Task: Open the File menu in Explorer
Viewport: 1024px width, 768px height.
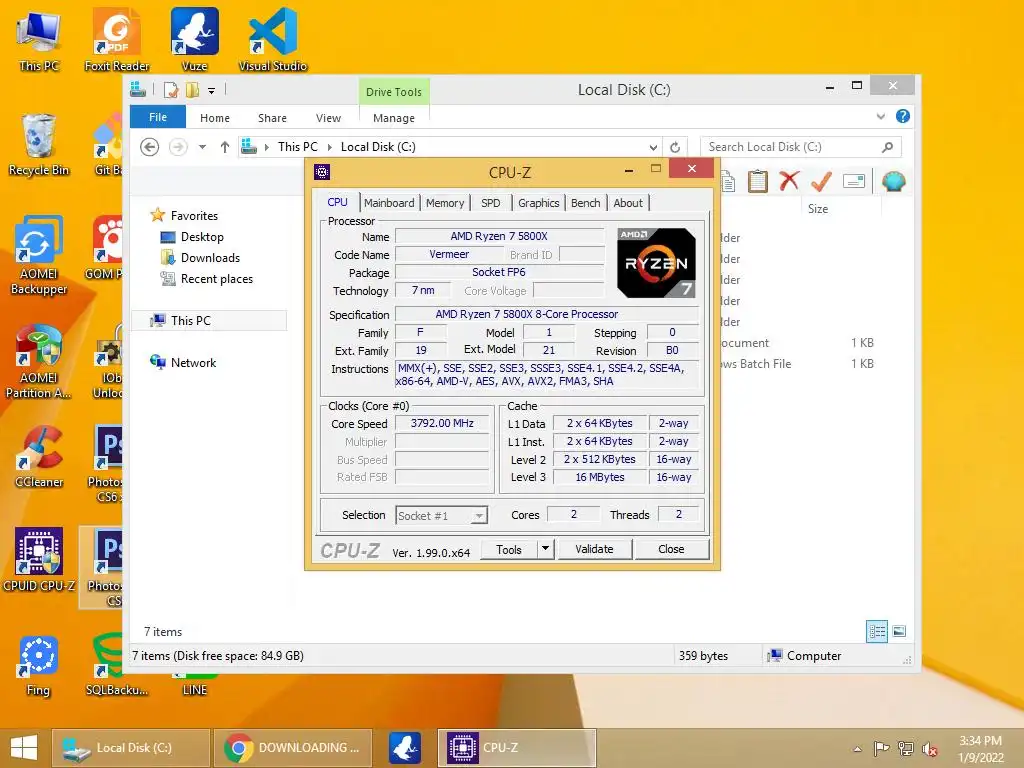Action: 158,118
